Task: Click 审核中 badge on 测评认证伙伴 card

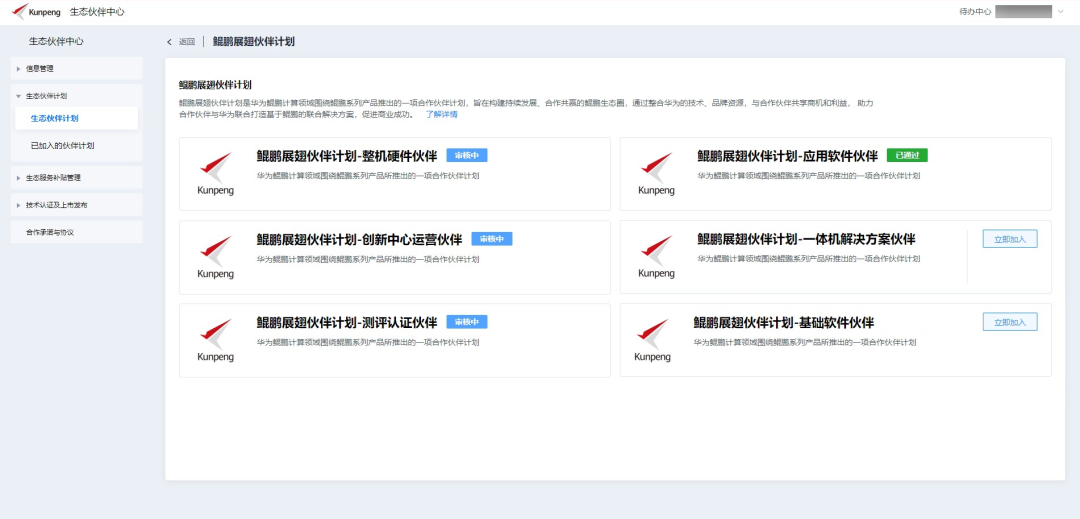Action: click(x=466, y=322)
